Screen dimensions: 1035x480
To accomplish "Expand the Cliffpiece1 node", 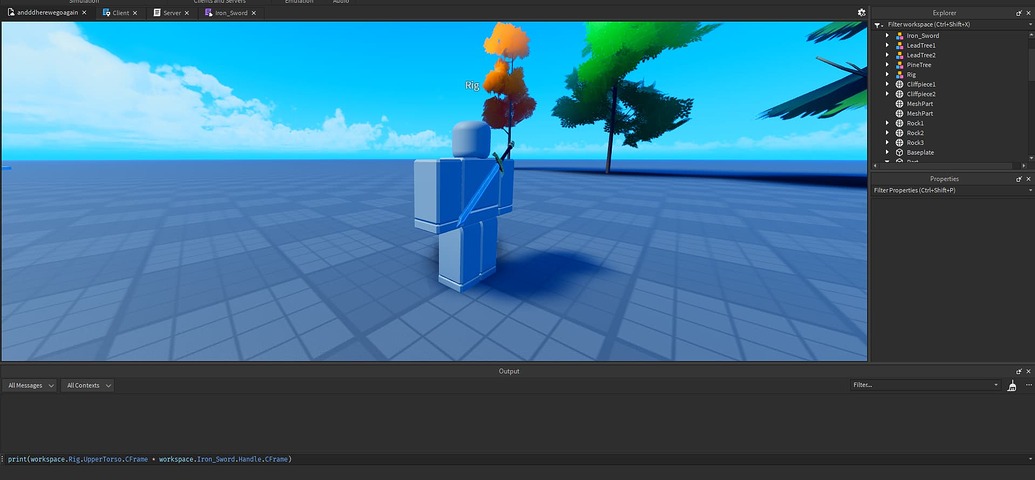I will [x=888, y=85].
